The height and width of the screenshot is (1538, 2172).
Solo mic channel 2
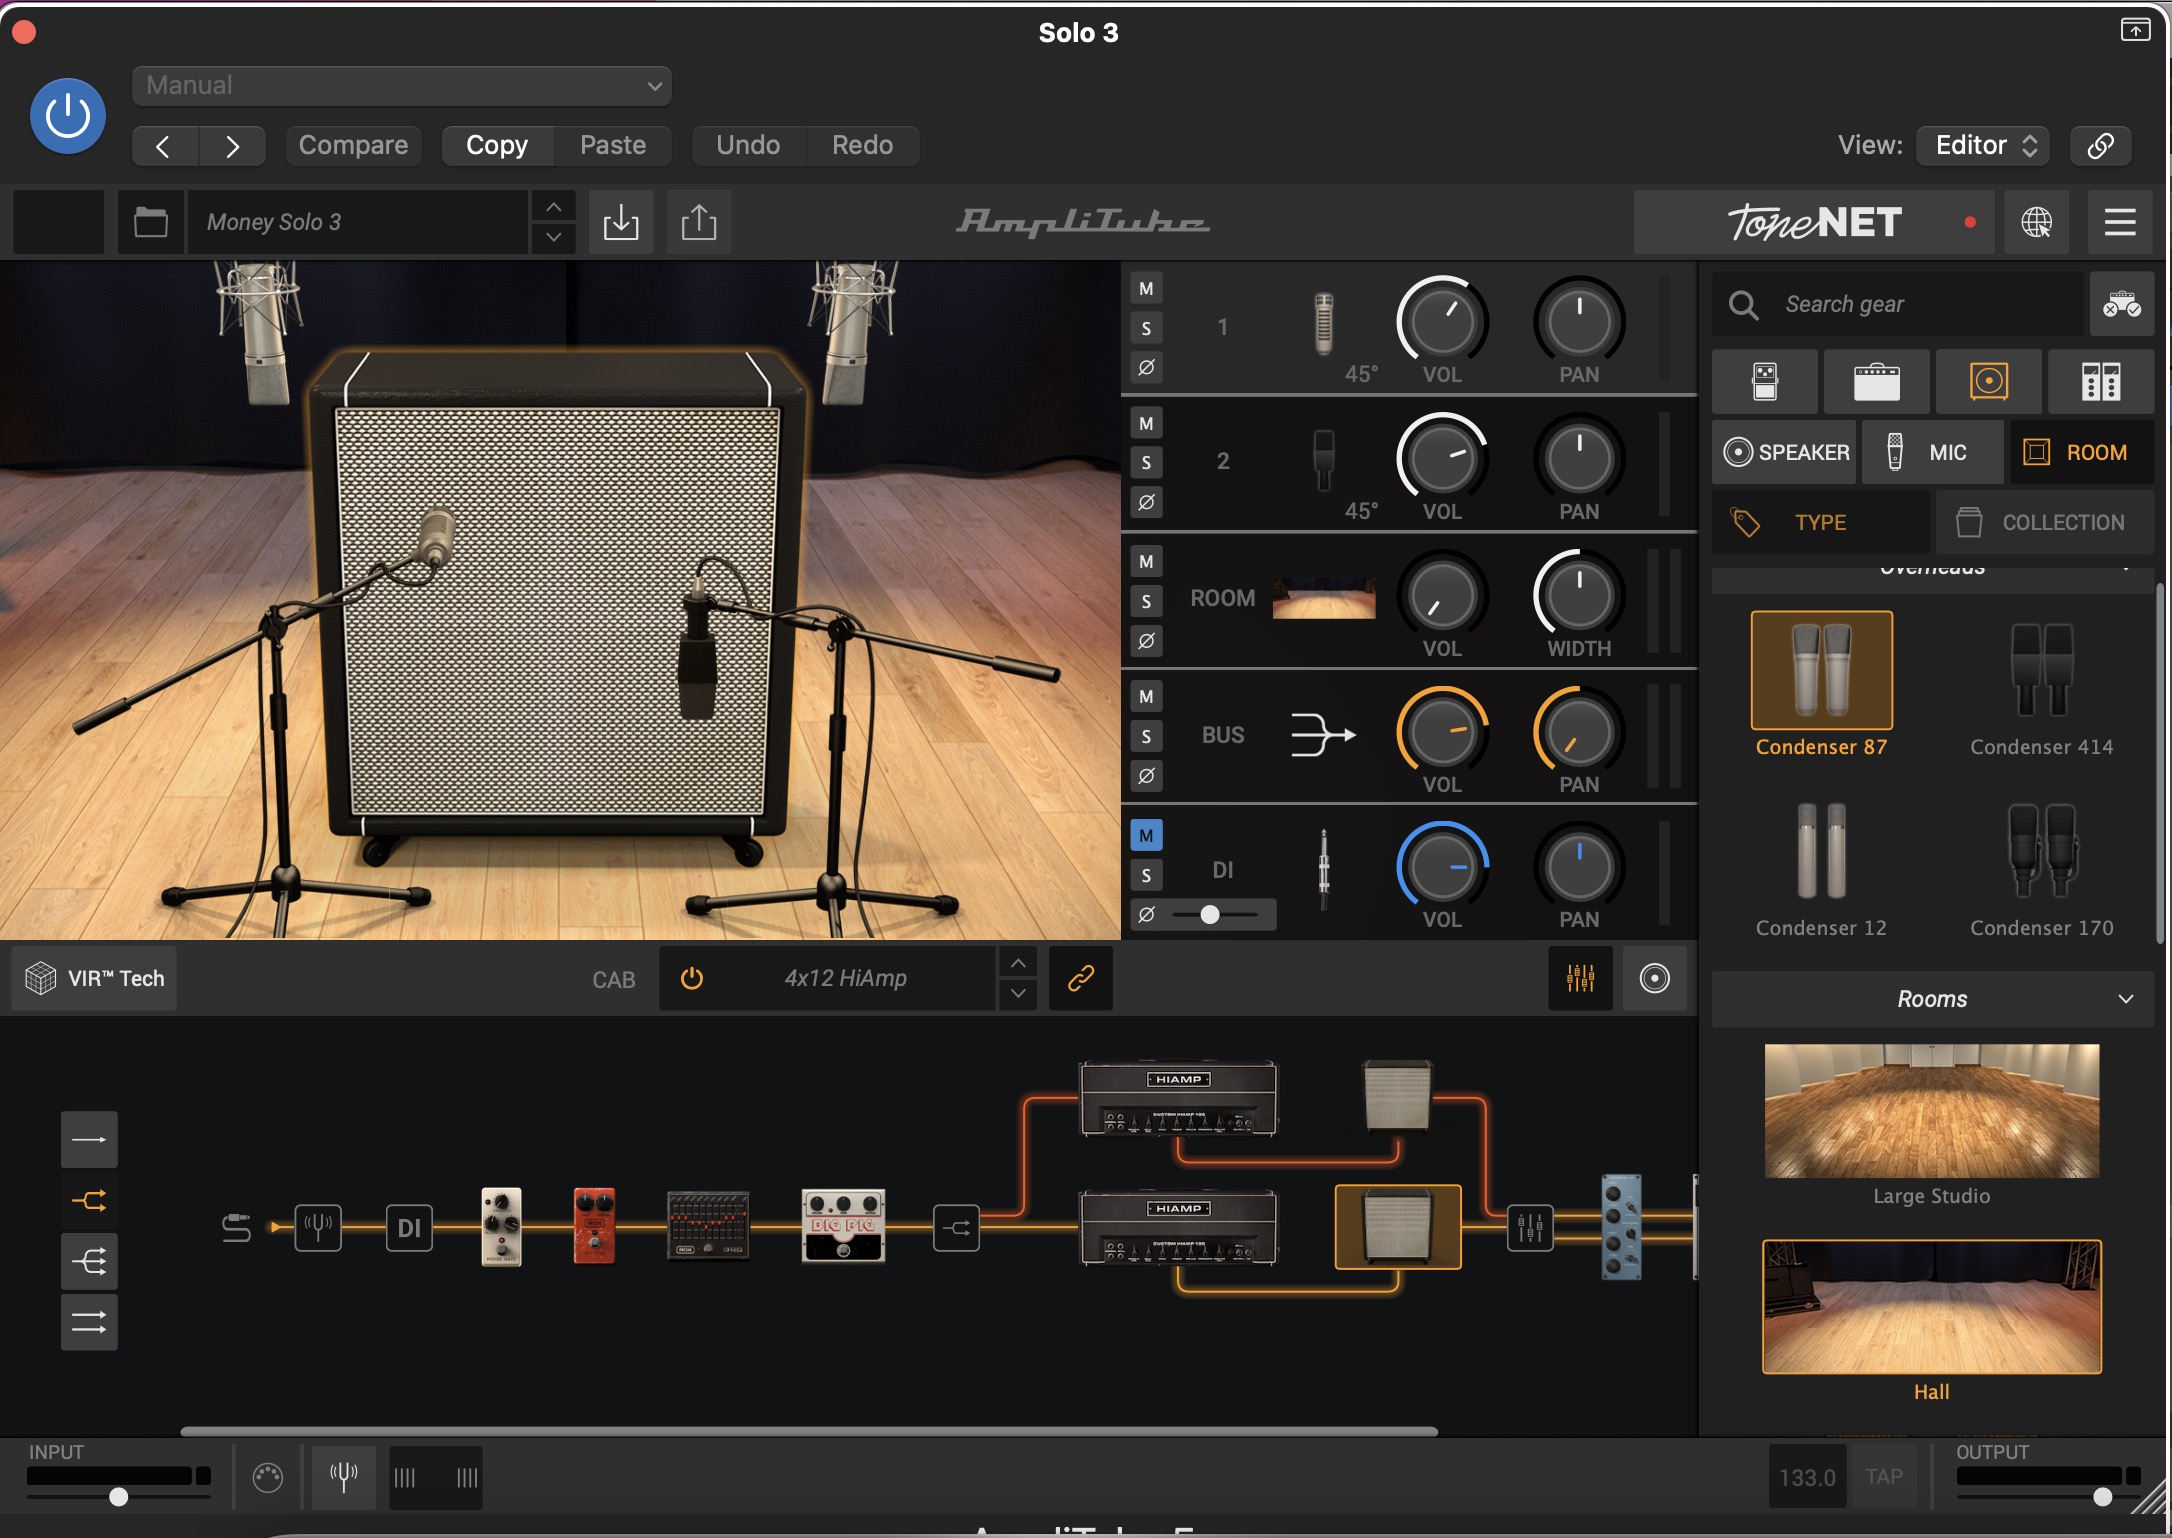point(1146,463)
